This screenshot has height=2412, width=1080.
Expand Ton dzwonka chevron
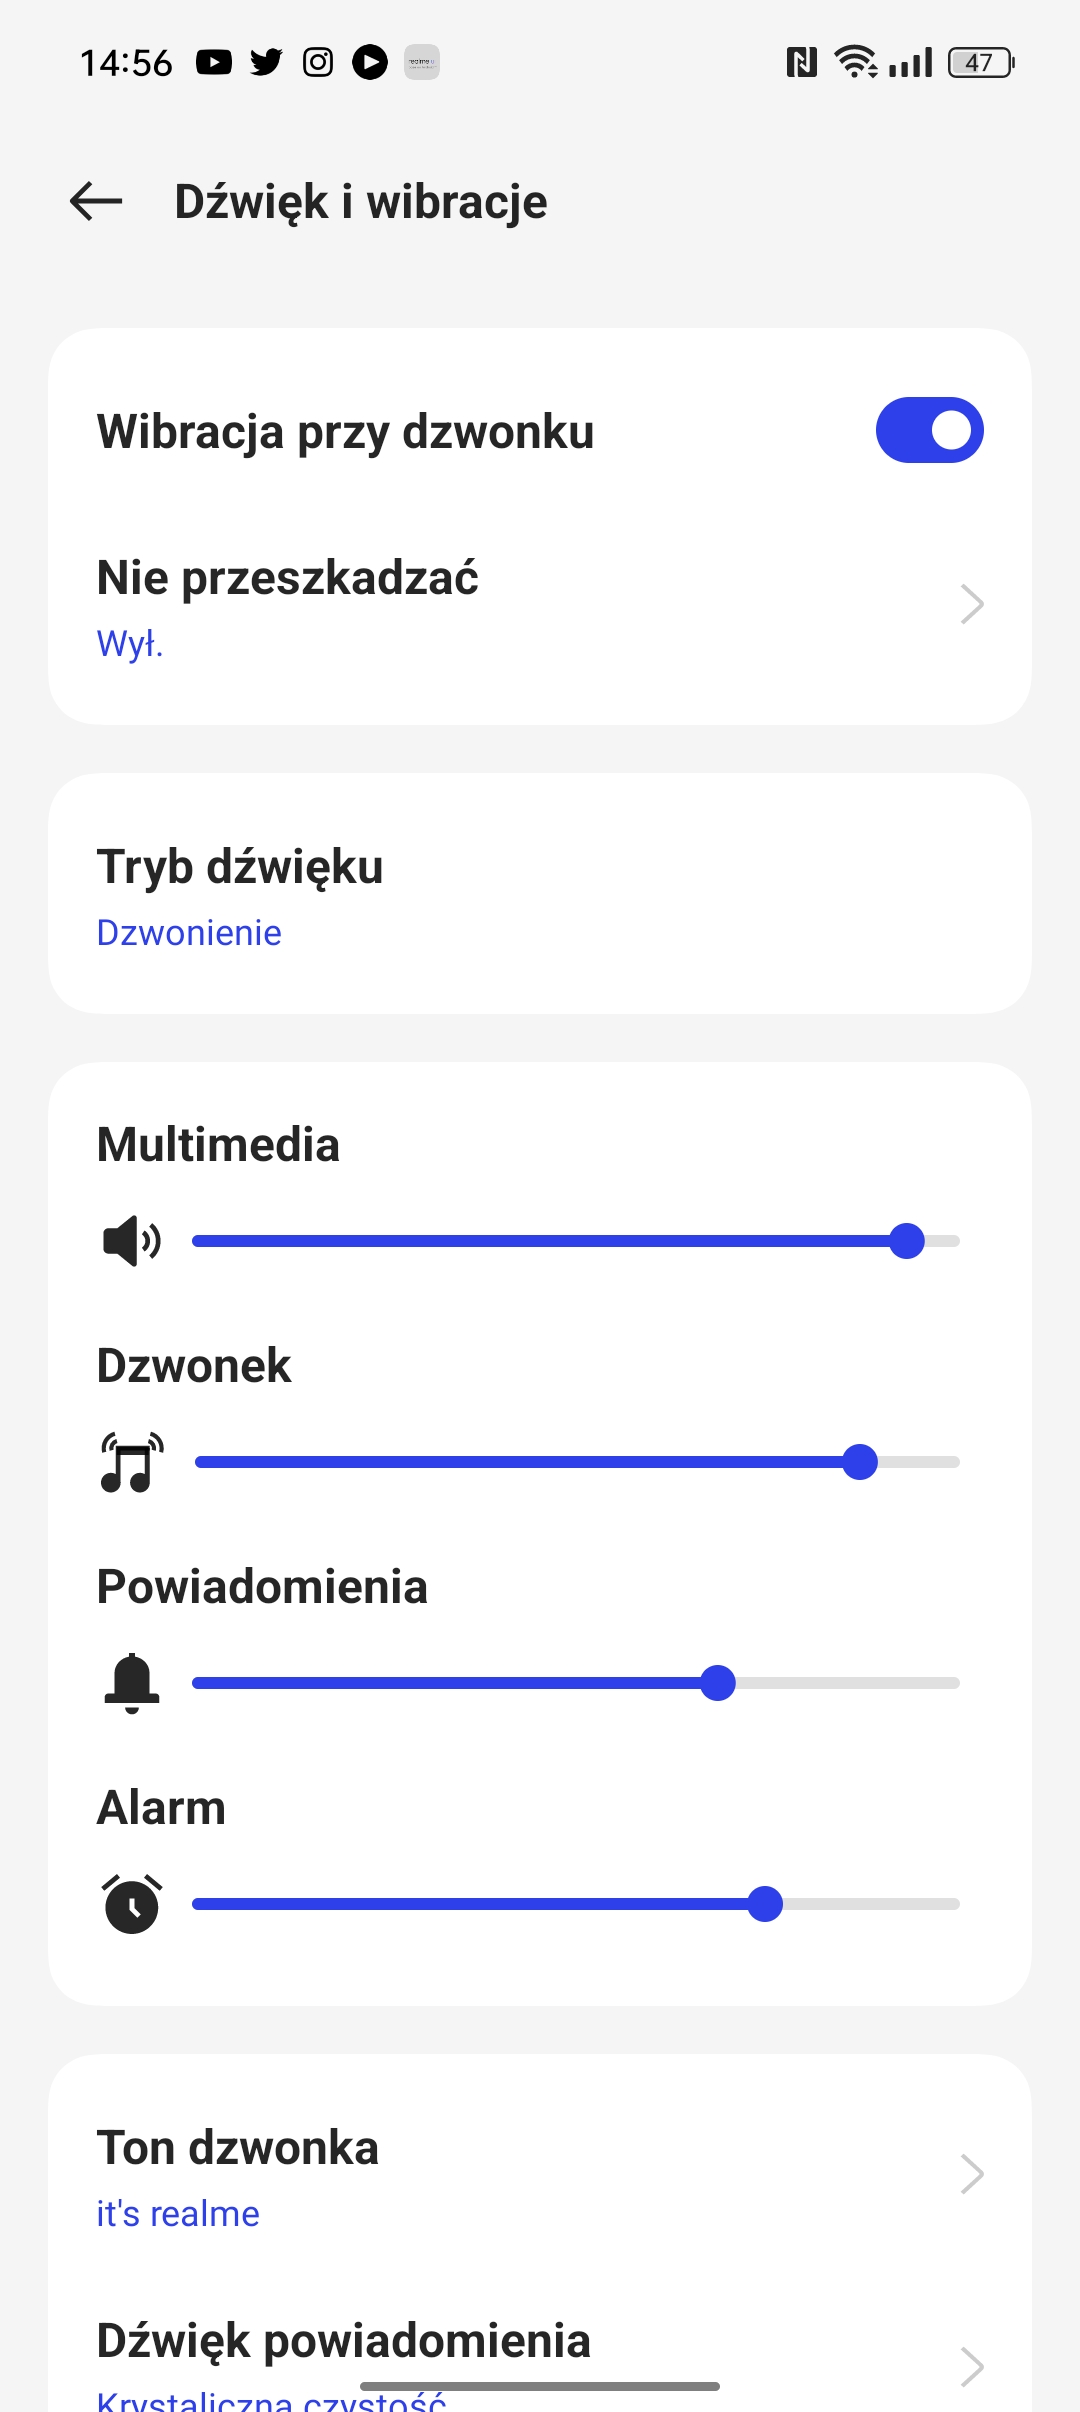[972, 2174]
